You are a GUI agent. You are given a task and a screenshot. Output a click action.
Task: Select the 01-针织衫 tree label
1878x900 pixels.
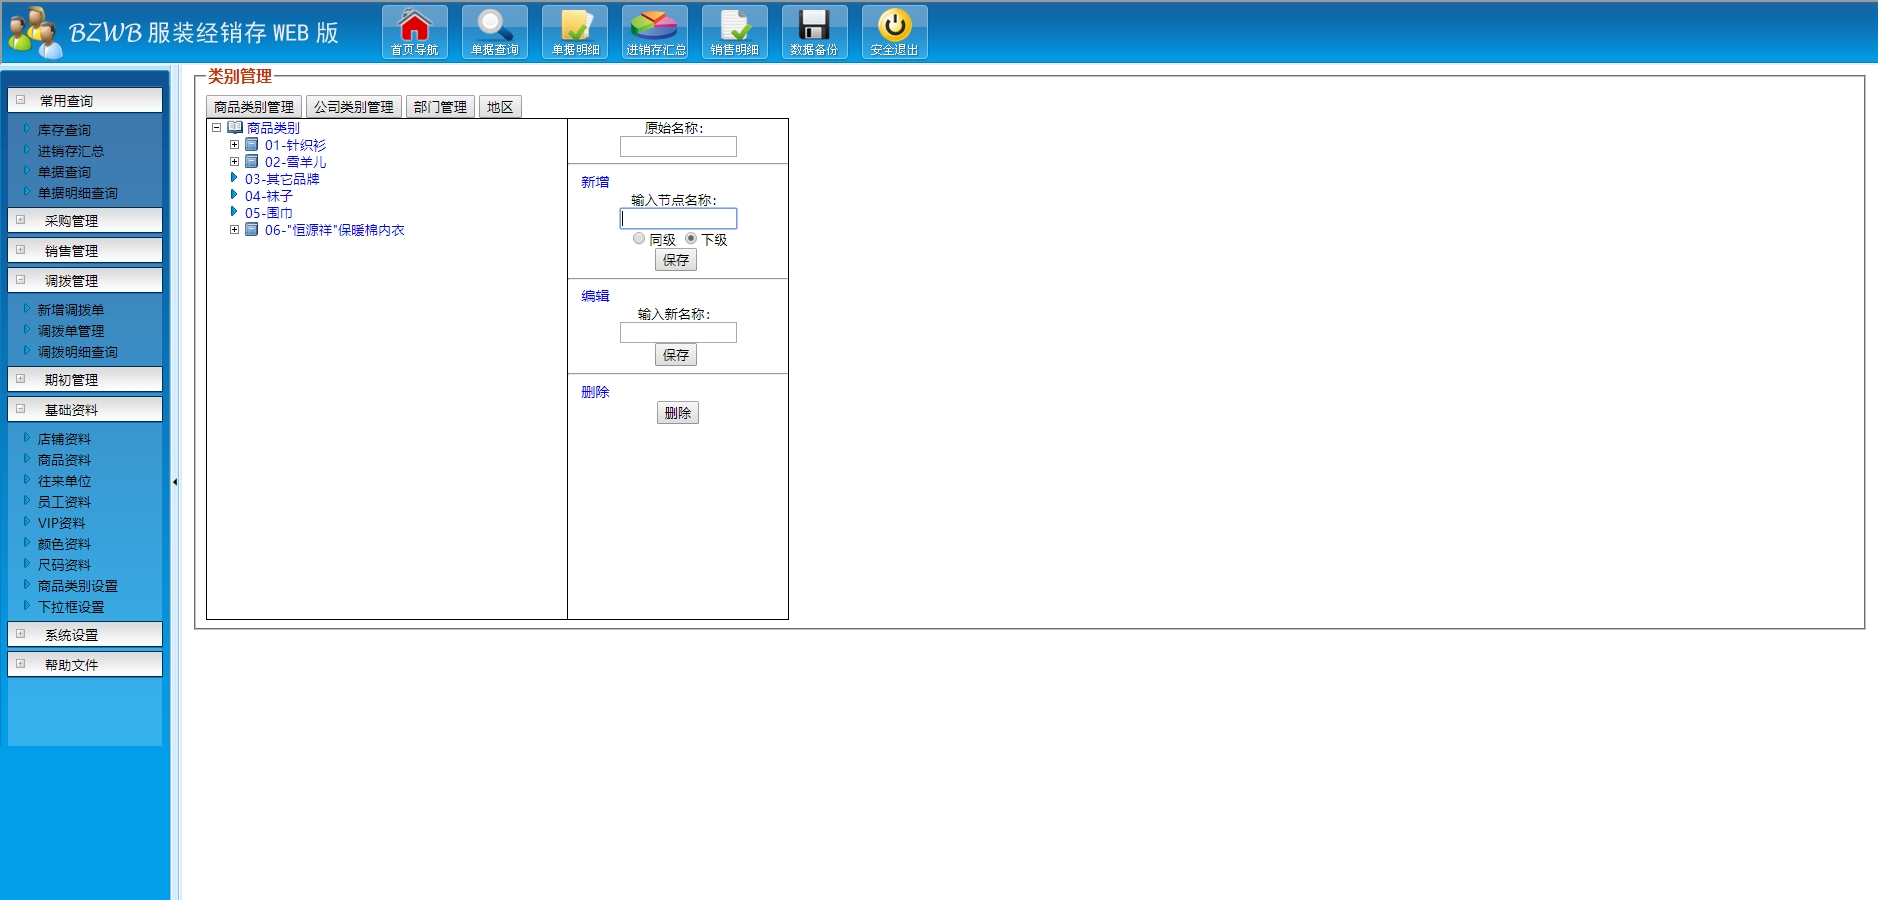295,145
